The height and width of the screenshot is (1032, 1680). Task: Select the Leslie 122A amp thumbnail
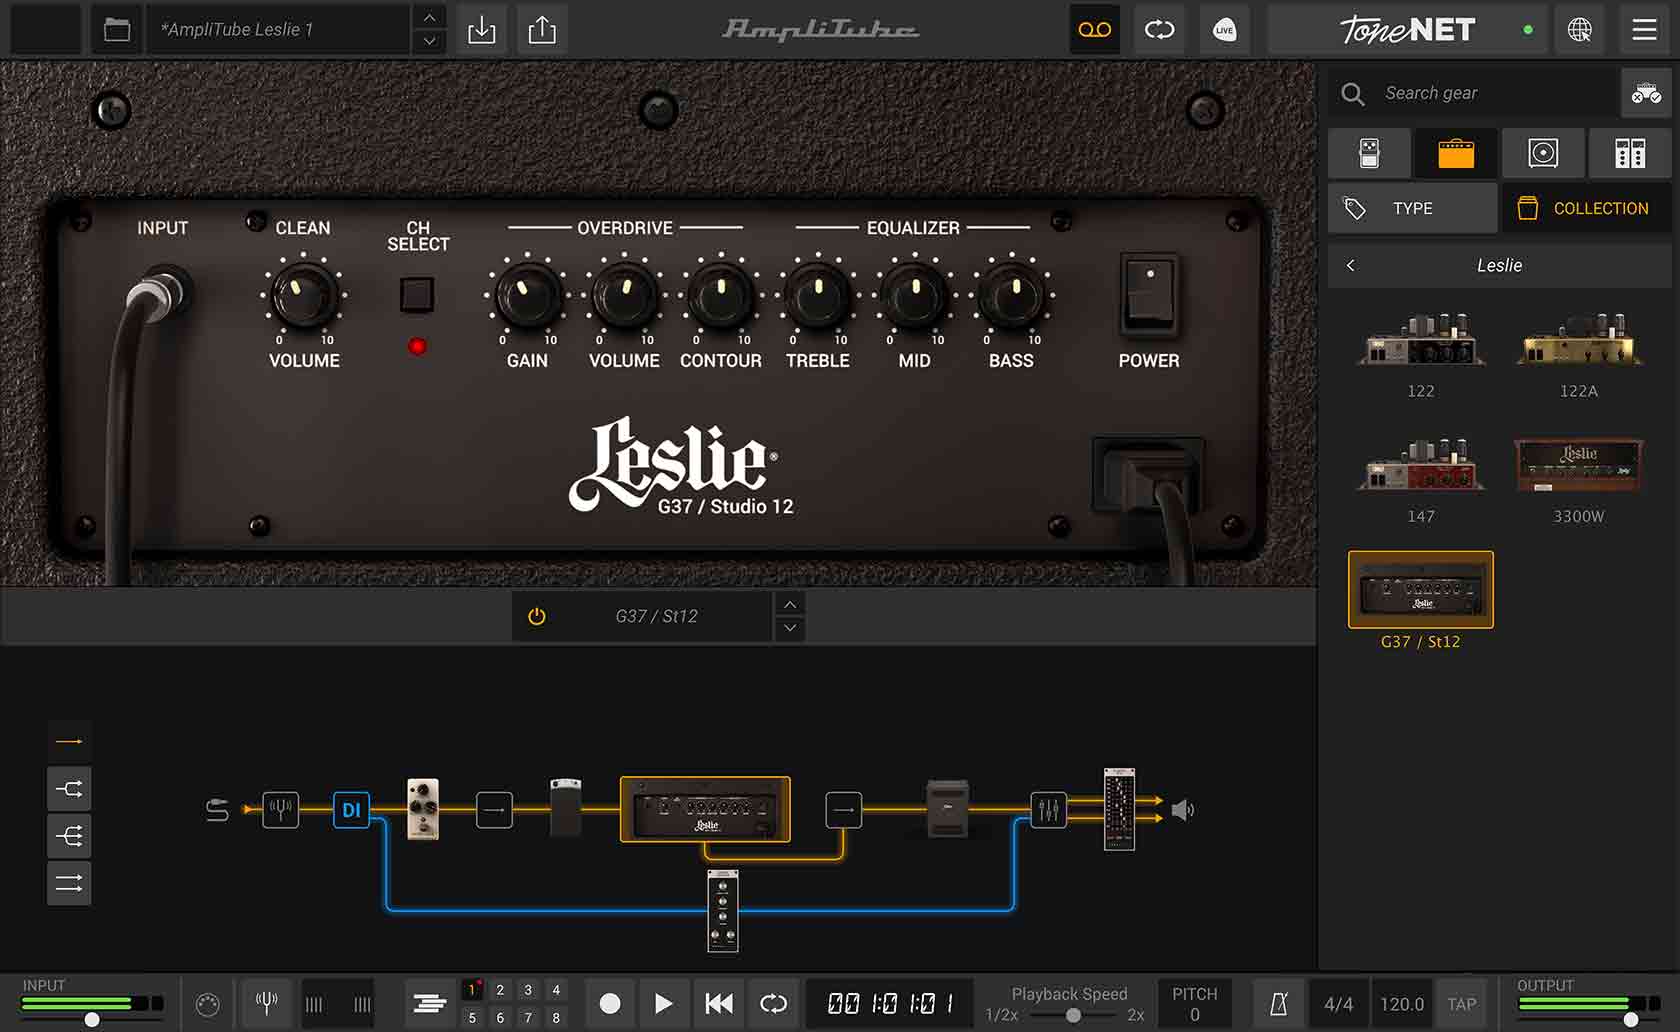tap(1579, 340)
